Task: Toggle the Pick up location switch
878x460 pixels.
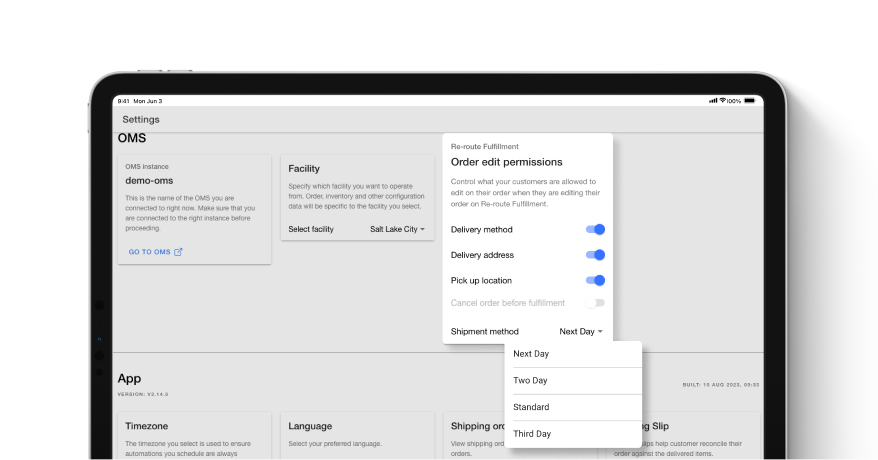Action: (595, 281)
